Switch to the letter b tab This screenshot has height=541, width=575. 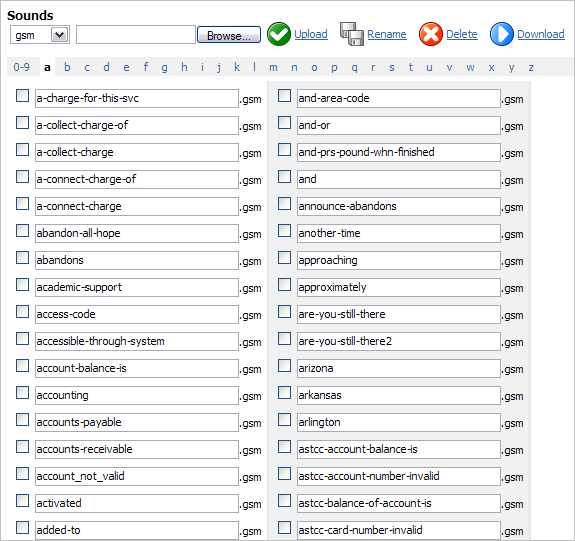click(x=67, y=67)
